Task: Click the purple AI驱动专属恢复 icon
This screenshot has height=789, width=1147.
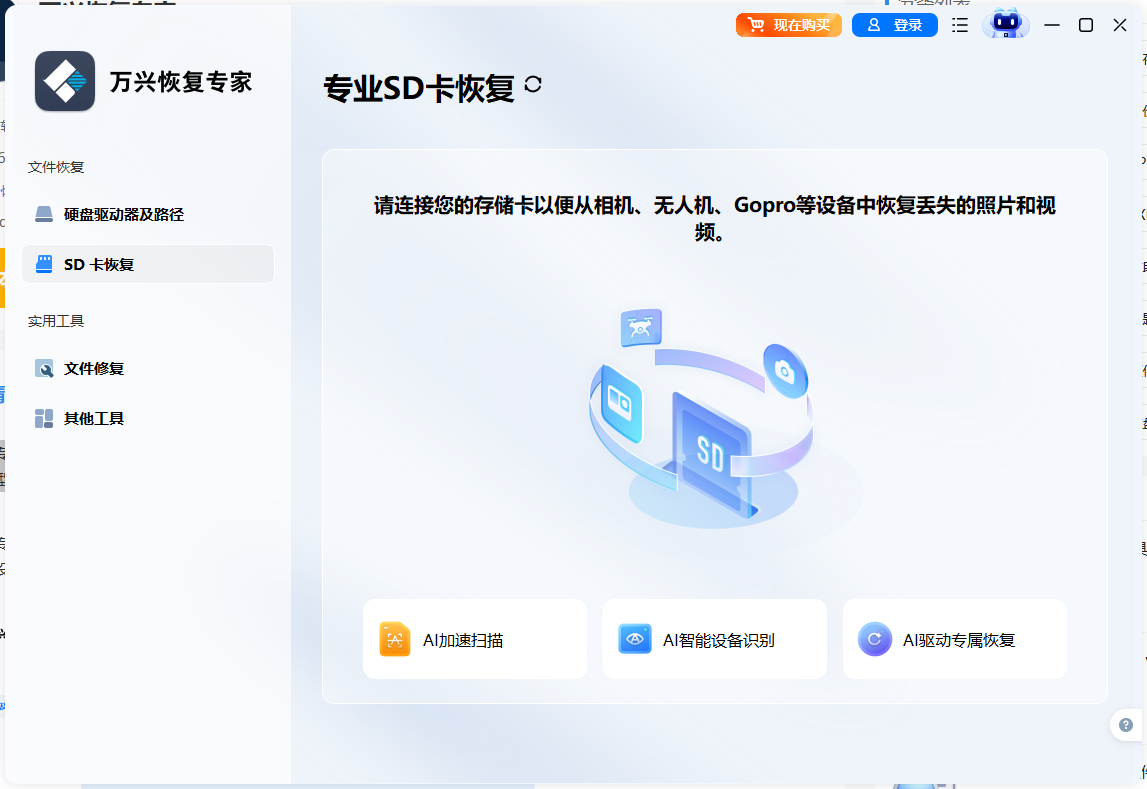Action: pos(875,639)
